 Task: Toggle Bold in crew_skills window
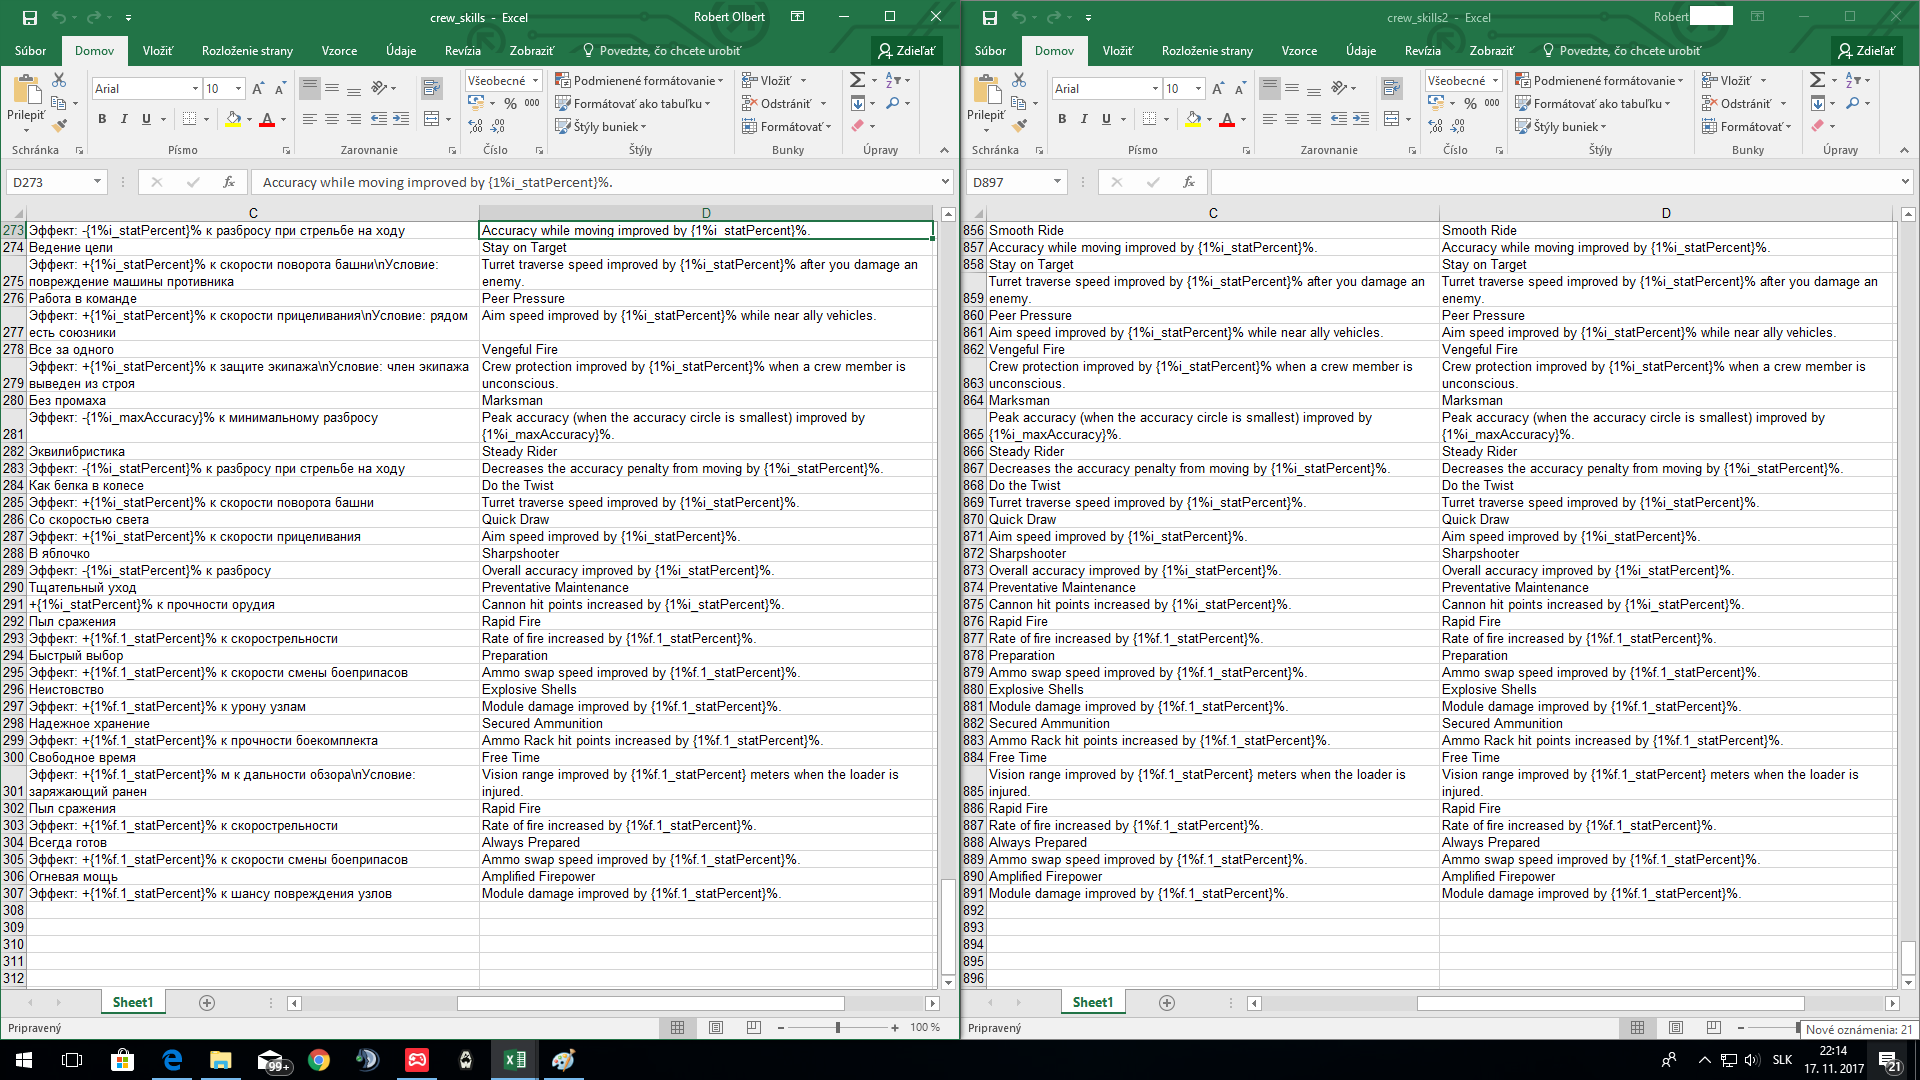point(102,119)
